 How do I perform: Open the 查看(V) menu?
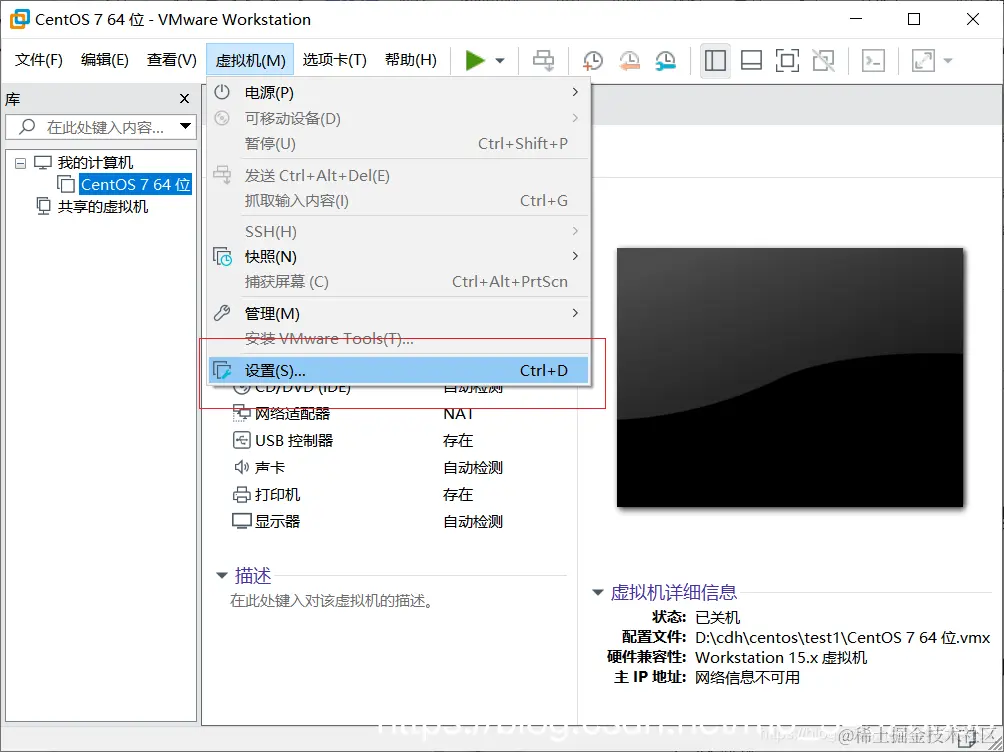(172, 60)
